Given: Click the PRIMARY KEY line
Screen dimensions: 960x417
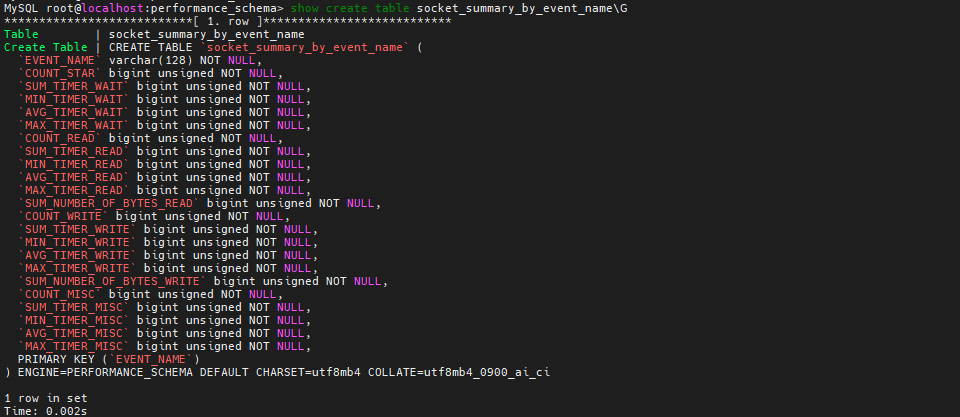Looking at the screenshot, I should (x=109, y=359).
